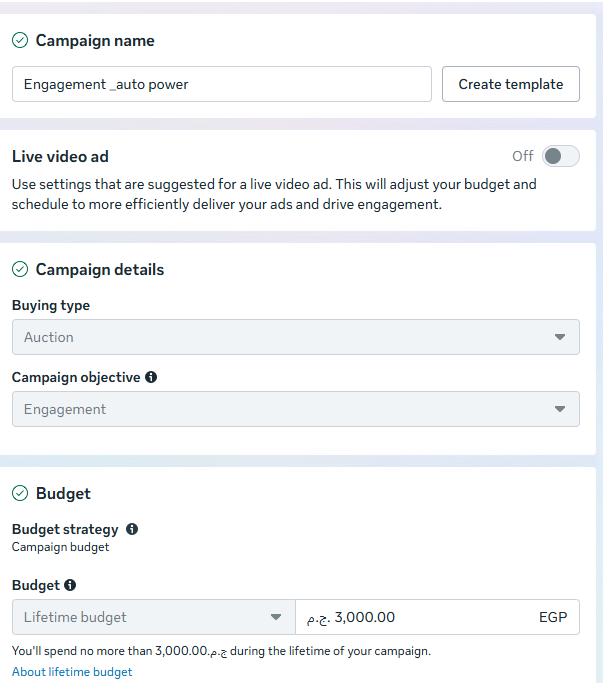
Task: Click the campaign name text field
Action: tap(222, 84)
